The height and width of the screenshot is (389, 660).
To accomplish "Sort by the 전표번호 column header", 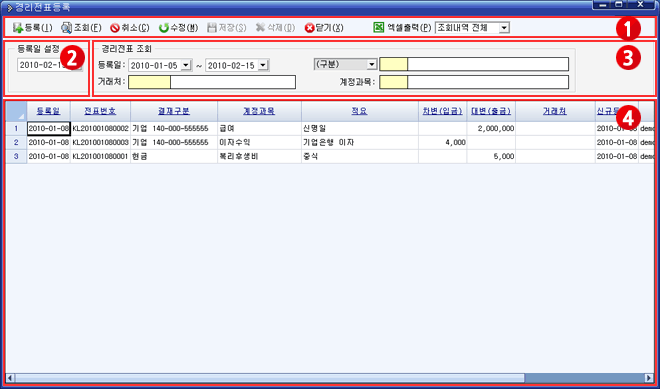I will pos(100,111).
